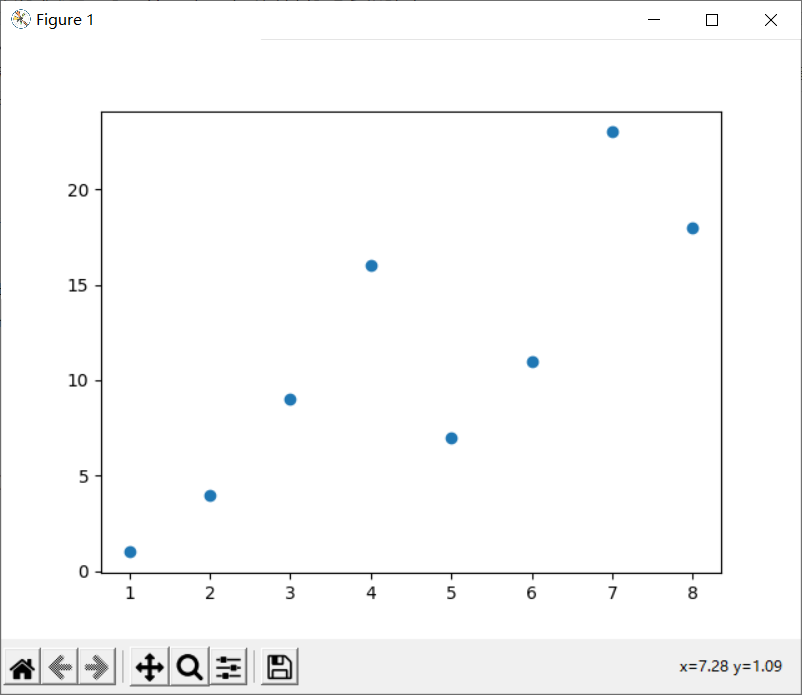Click the matplotlib window icon in title bar
Image resolution: width=802 pixels, height=695 pixels.
(20, 19)
